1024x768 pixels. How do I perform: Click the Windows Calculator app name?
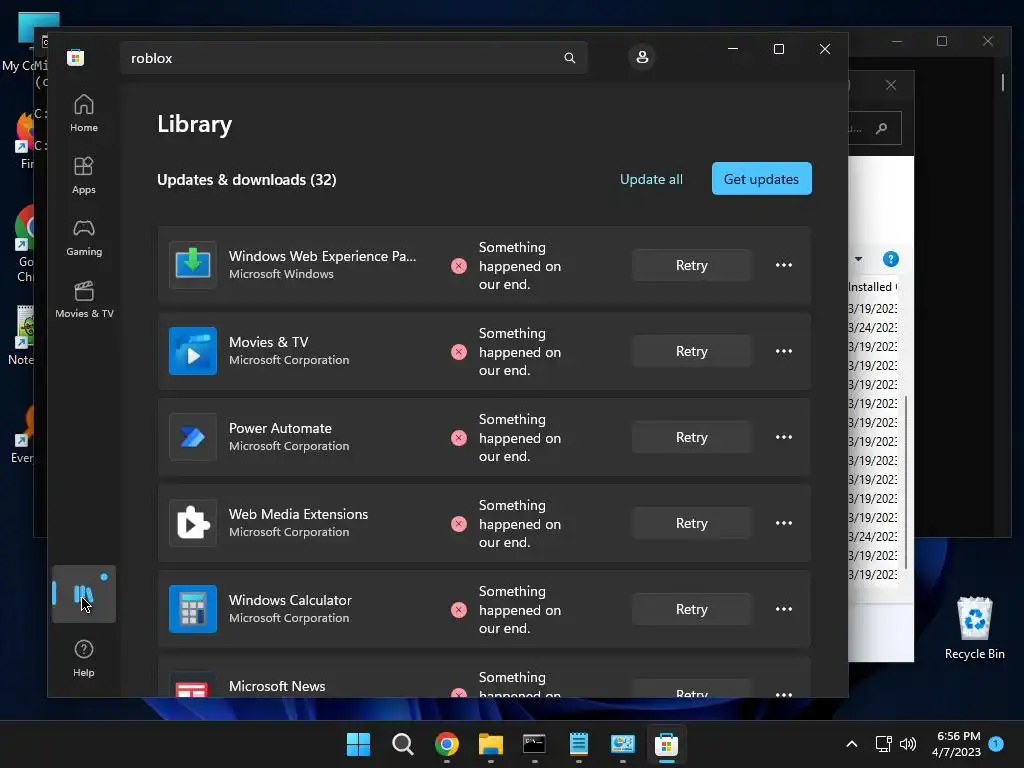pyautogui.click(x=290, y=600)
